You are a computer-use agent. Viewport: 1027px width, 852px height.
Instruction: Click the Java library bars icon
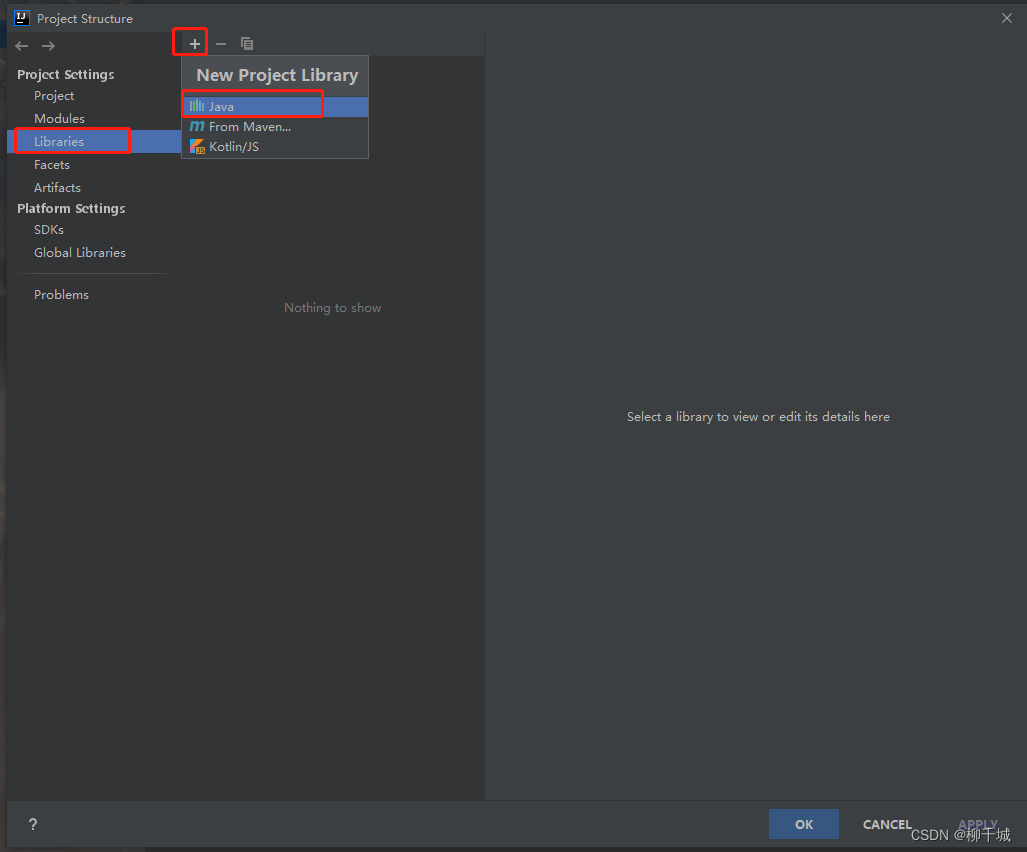196,105
